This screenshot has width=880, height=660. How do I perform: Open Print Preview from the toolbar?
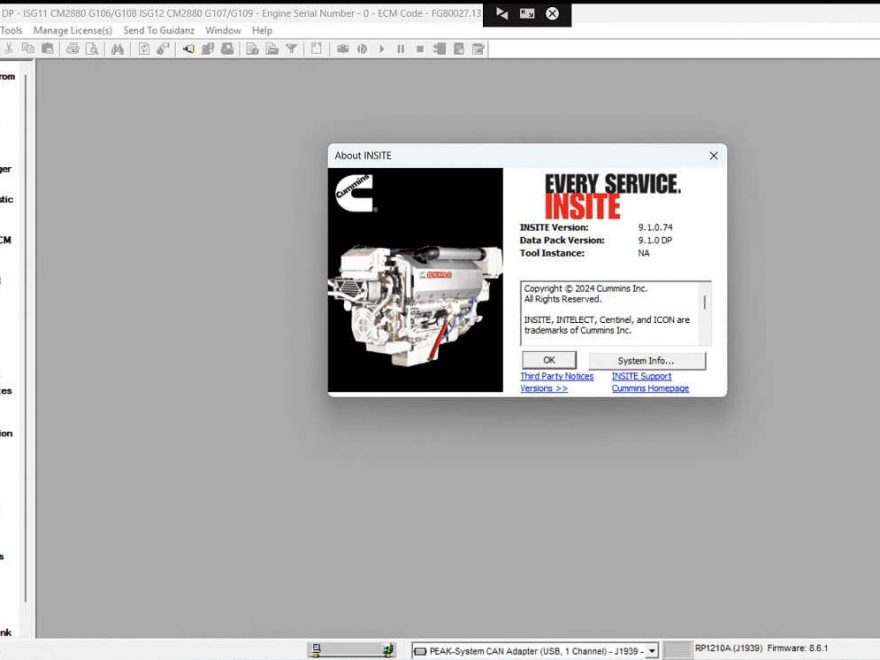coord(92,49)
